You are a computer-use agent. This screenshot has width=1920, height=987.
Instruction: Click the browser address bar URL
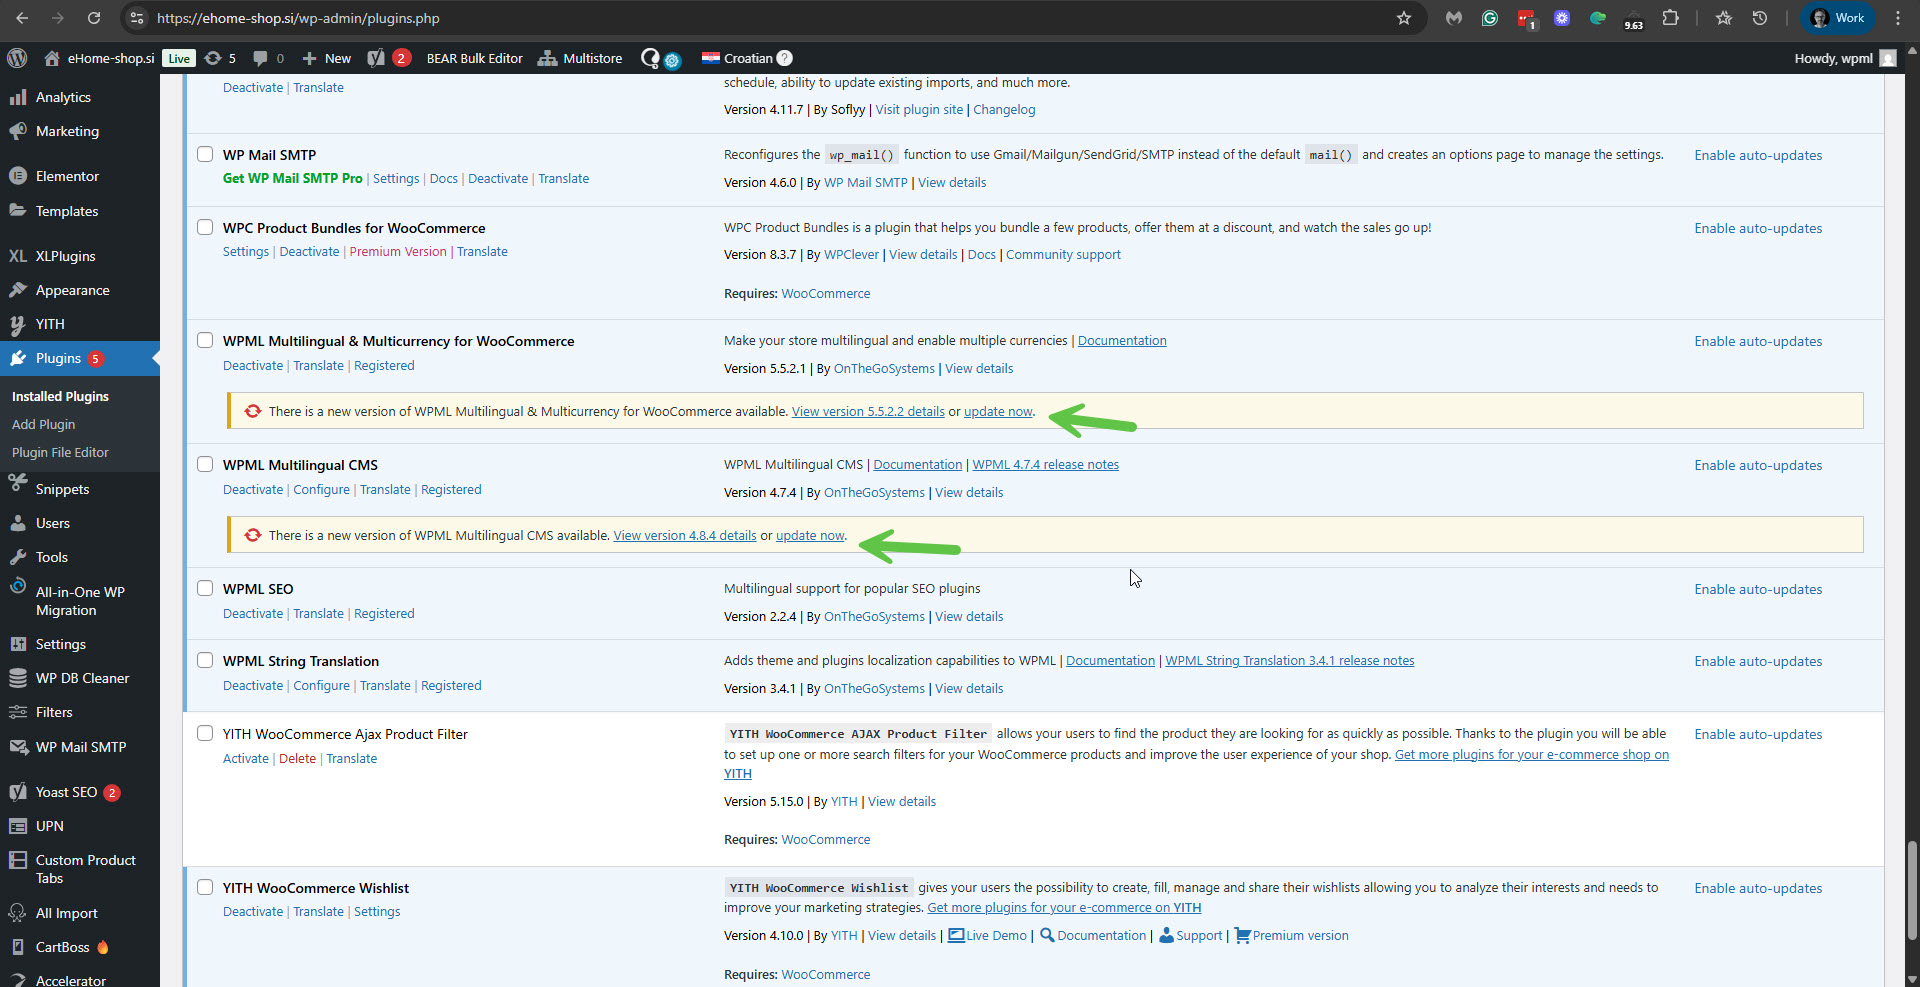tap(298, 18)
